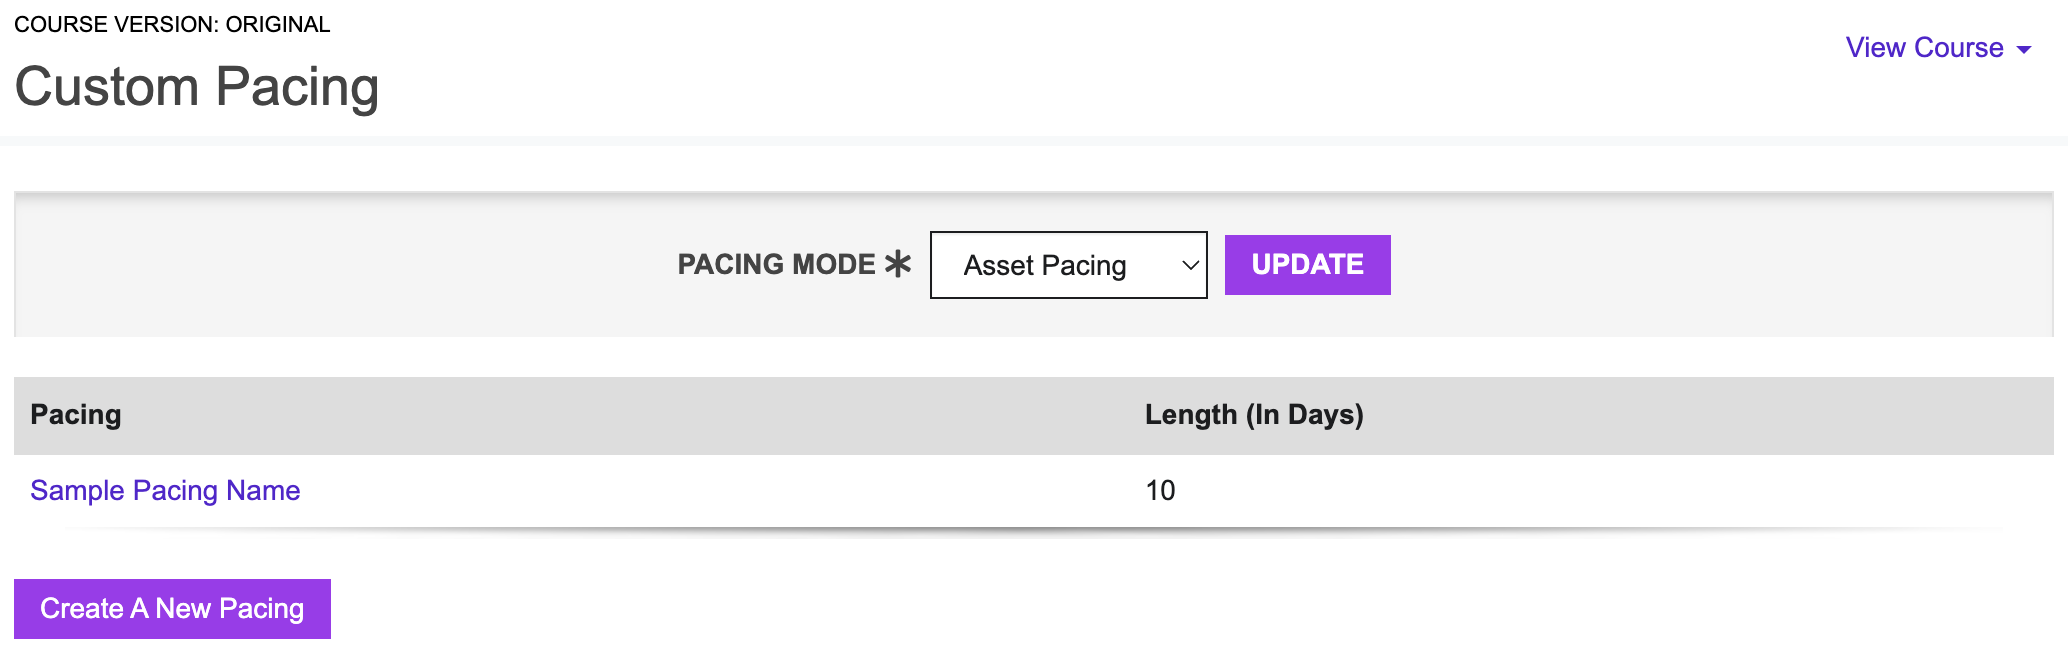Click the COURSE VERSION: ORIGINAL label

coord(172,24)
